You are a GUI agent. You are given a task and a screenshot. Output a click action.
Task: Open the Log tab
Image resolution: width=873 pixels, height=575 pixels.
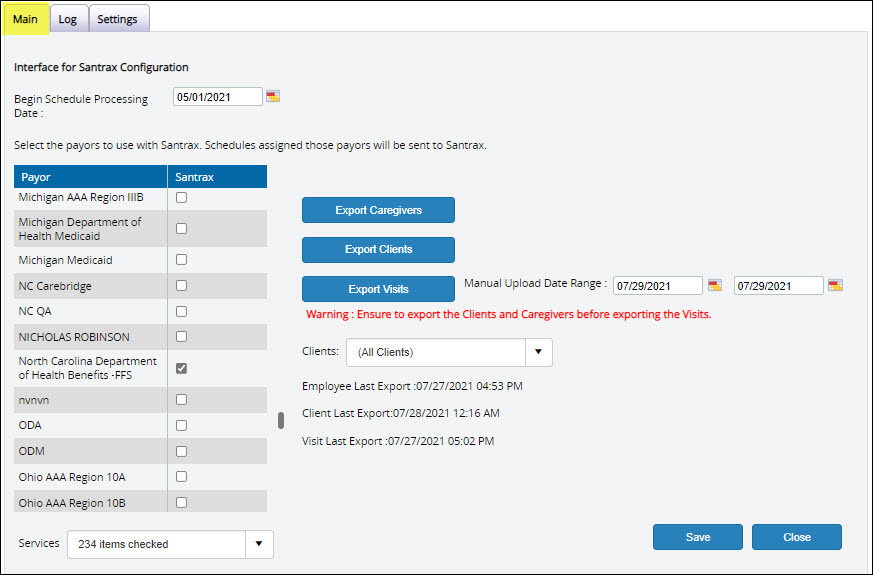pos(68,19)
